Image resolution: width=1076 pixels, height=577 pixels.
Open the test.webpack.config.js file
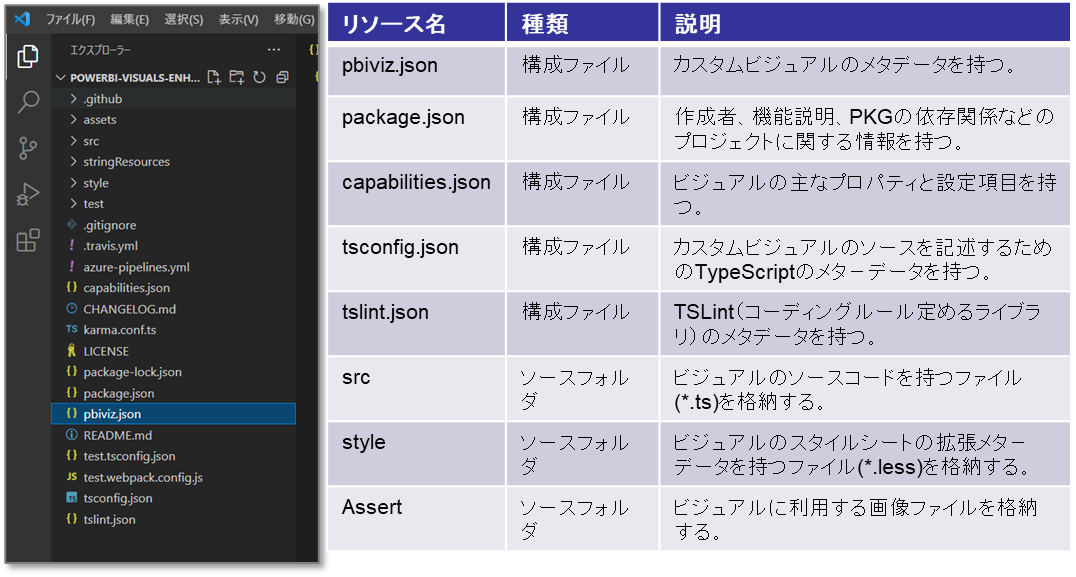(x=174, y=478)
